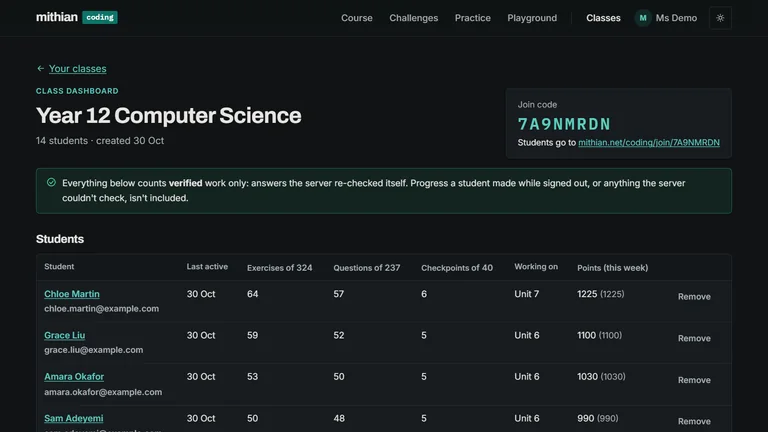Click the Checkpoints of 40 column header

click(x=456, y=268)
